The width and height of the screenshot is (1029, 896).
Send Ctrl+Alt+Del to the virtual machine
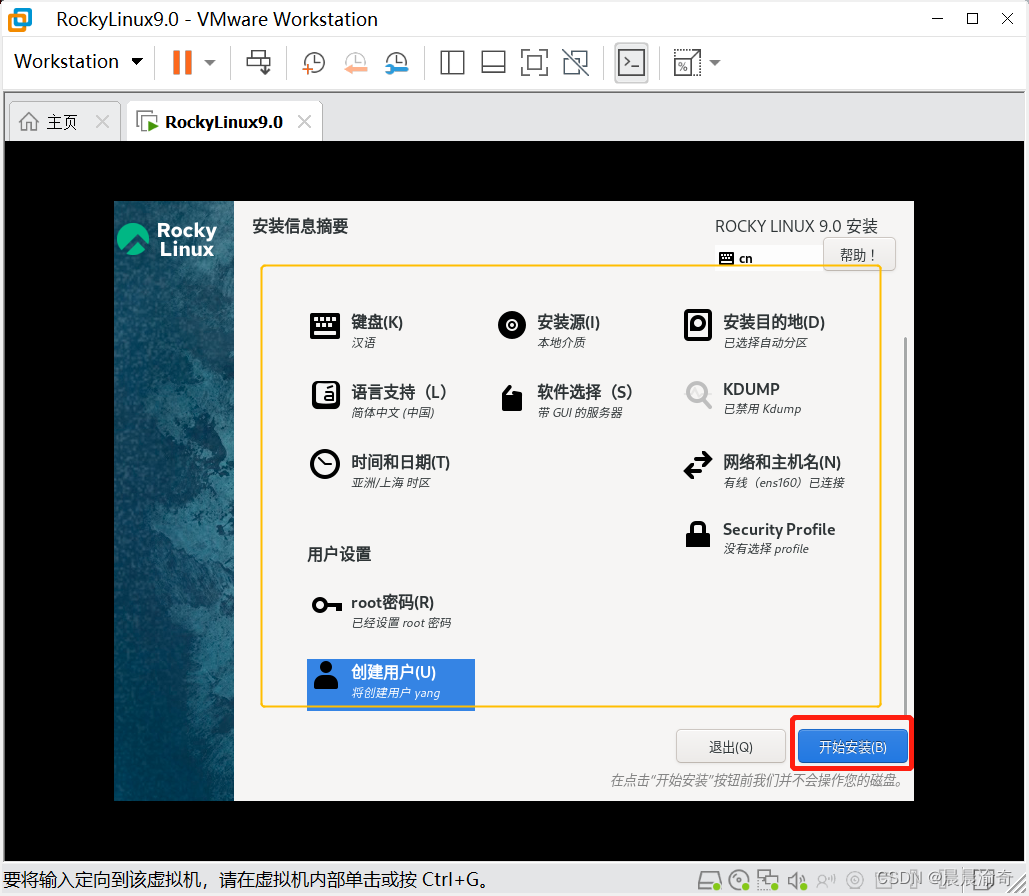click(x=258, y=62)
